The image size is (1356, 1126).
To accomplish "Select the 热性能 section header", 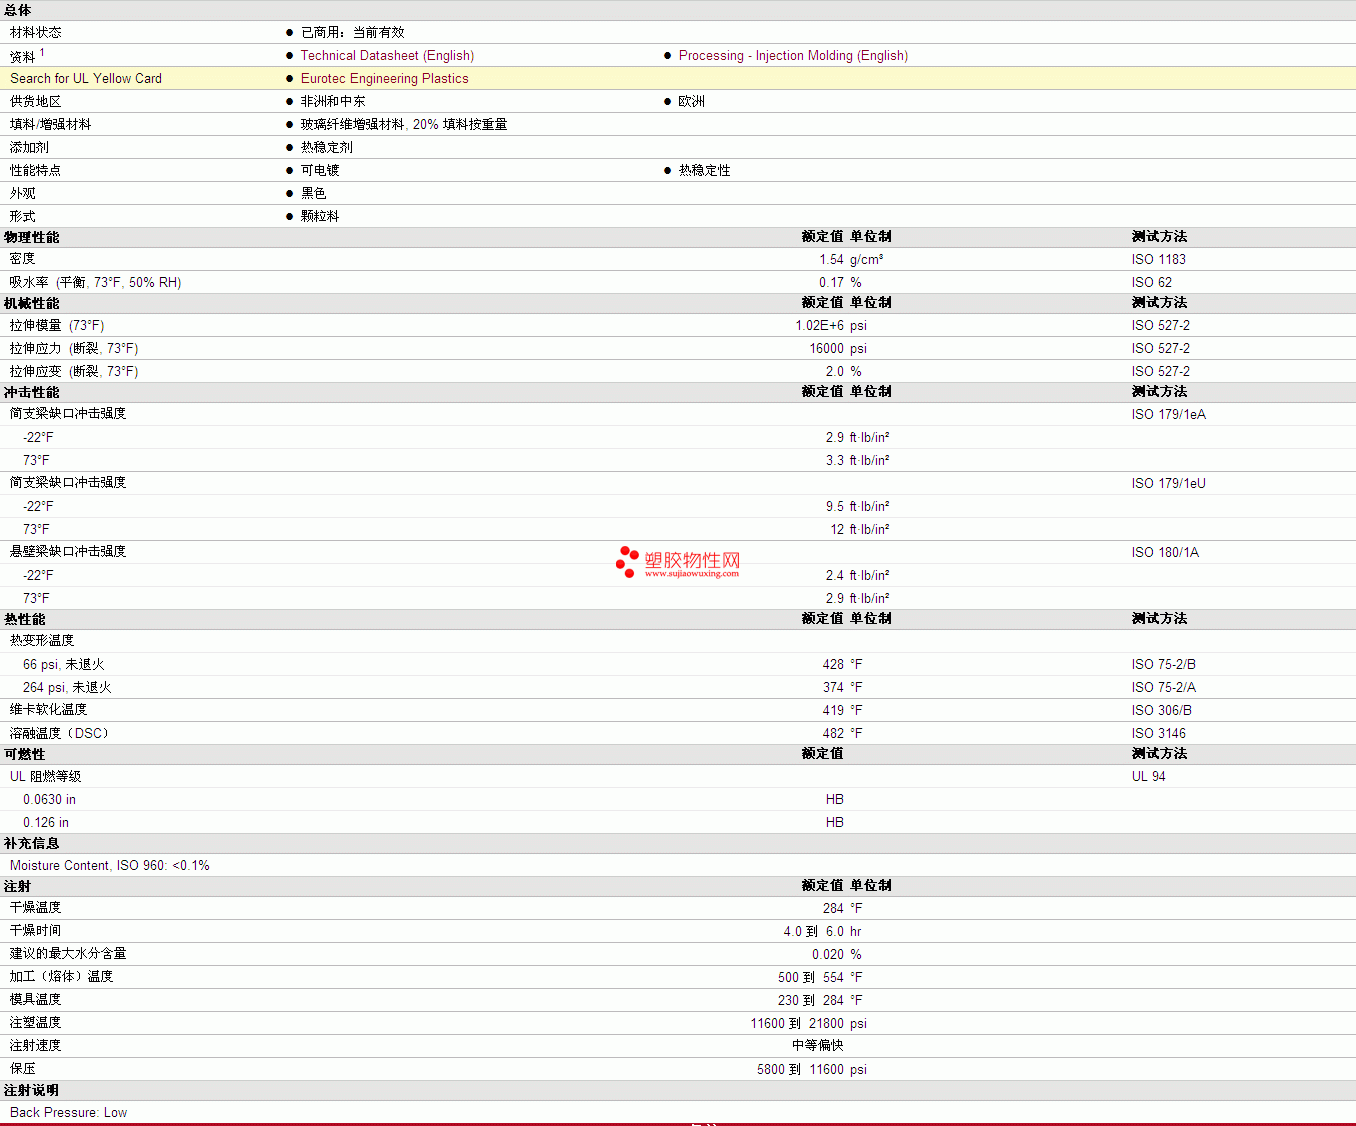I will click(x=25, y=619).
